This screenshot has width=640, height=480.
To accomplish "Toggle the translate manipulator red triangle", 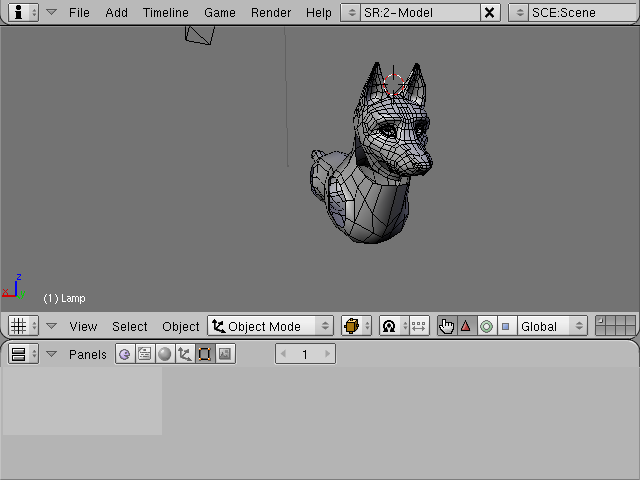I will pyautogui.click(x=466, y=326).
